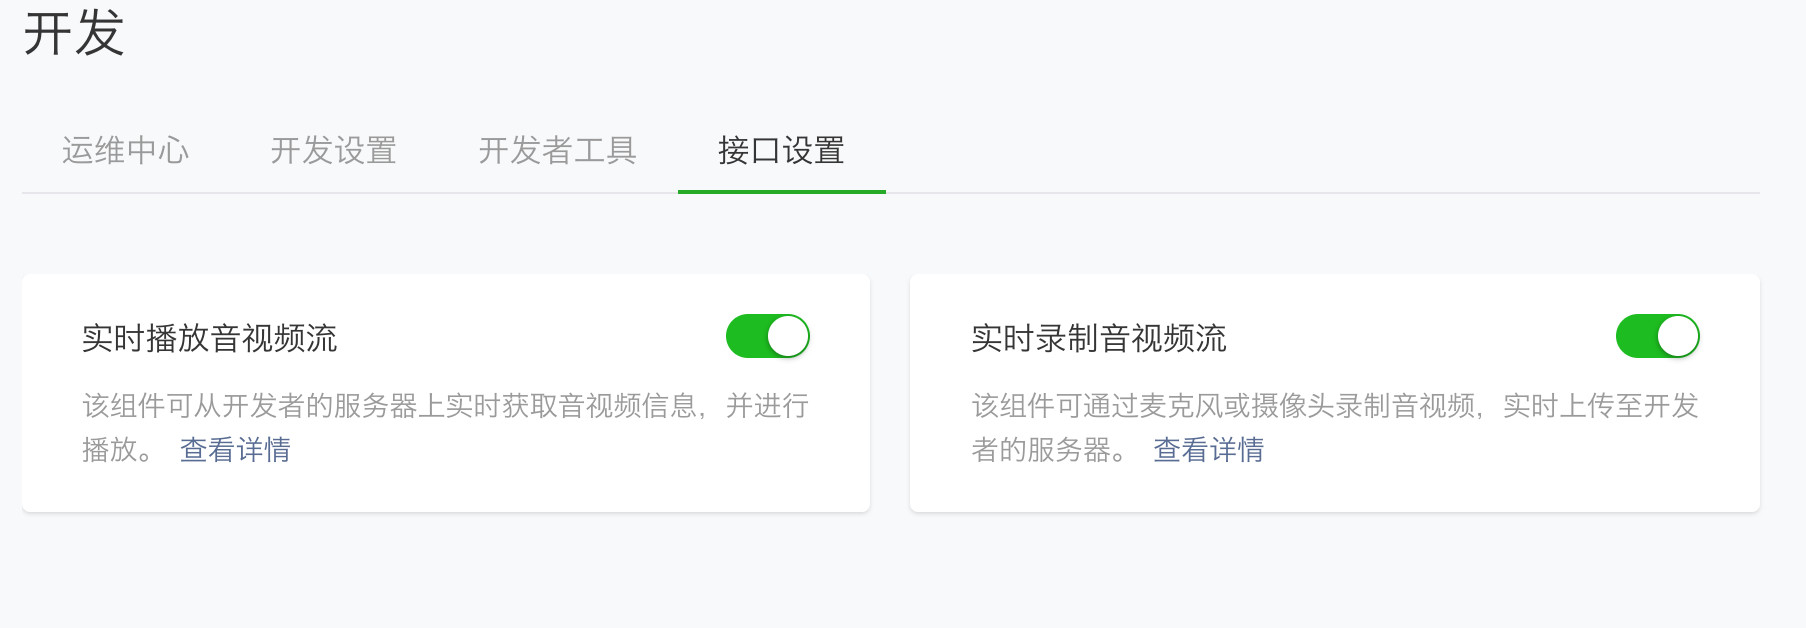The width and height of the screenshot is (1806, 628).
Task: Click the 实时录制音视频流 card title
Action: [x=1099, y=338]
